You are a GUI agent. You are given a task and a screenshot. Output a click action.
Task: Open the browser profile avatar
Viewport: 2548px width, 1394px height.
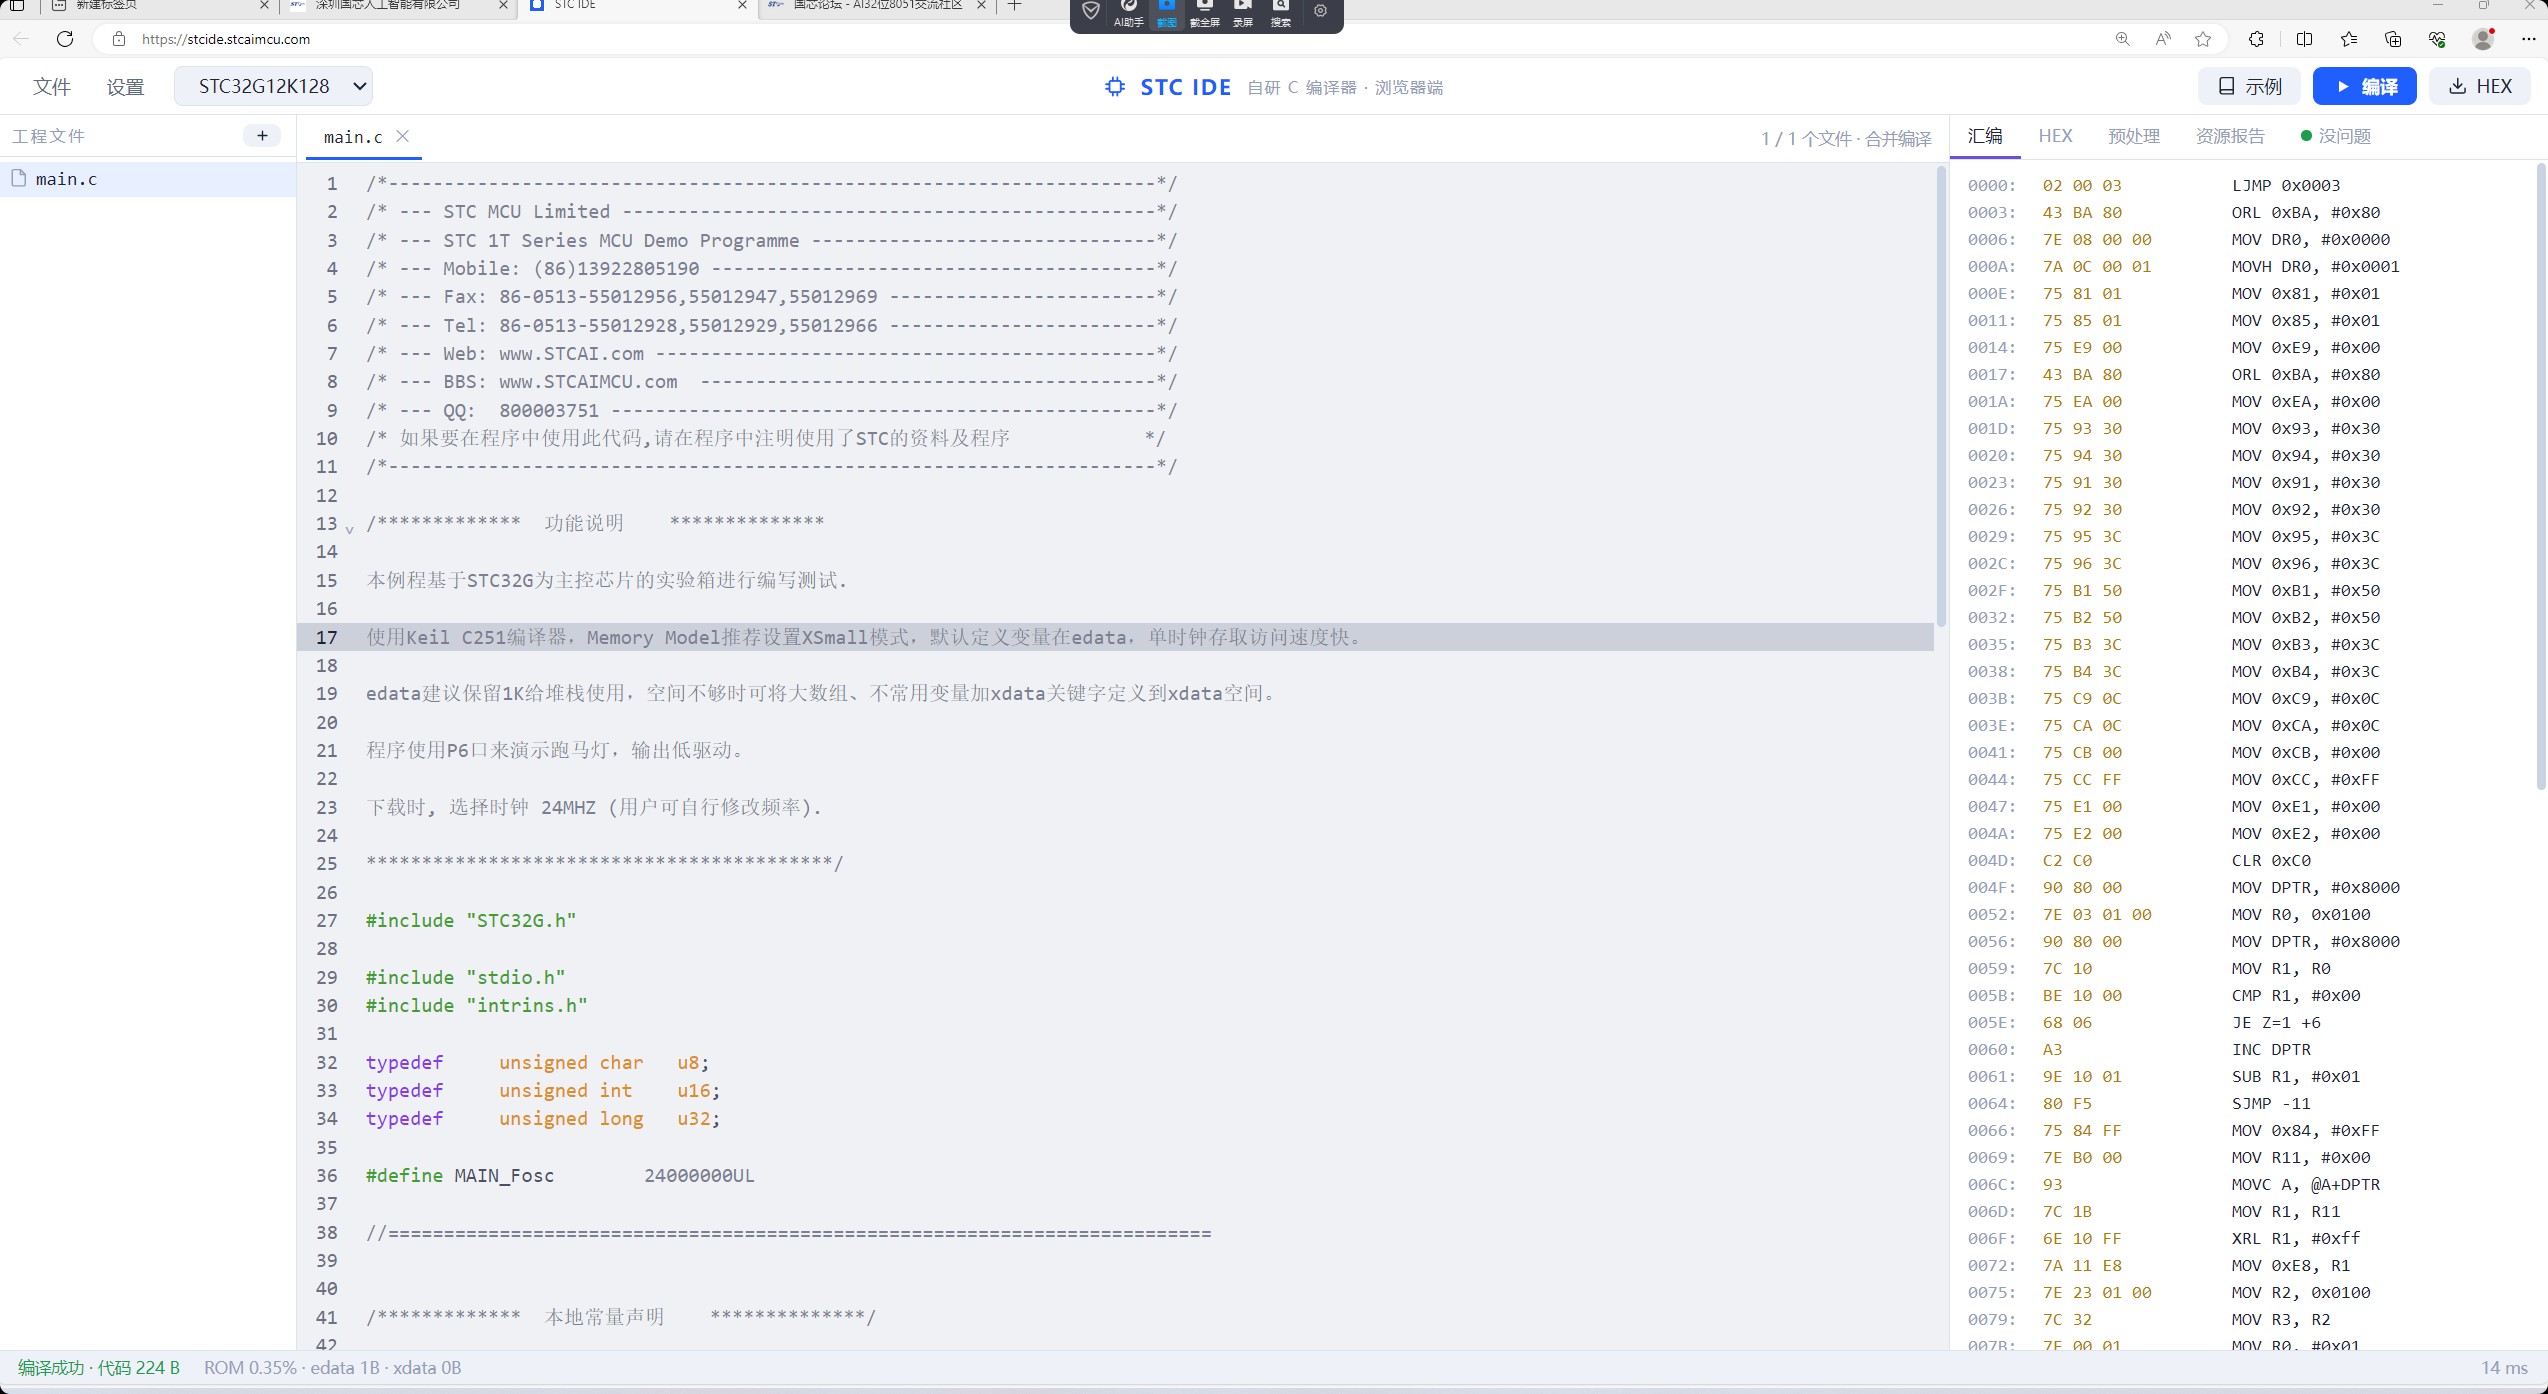[2483, 39]
